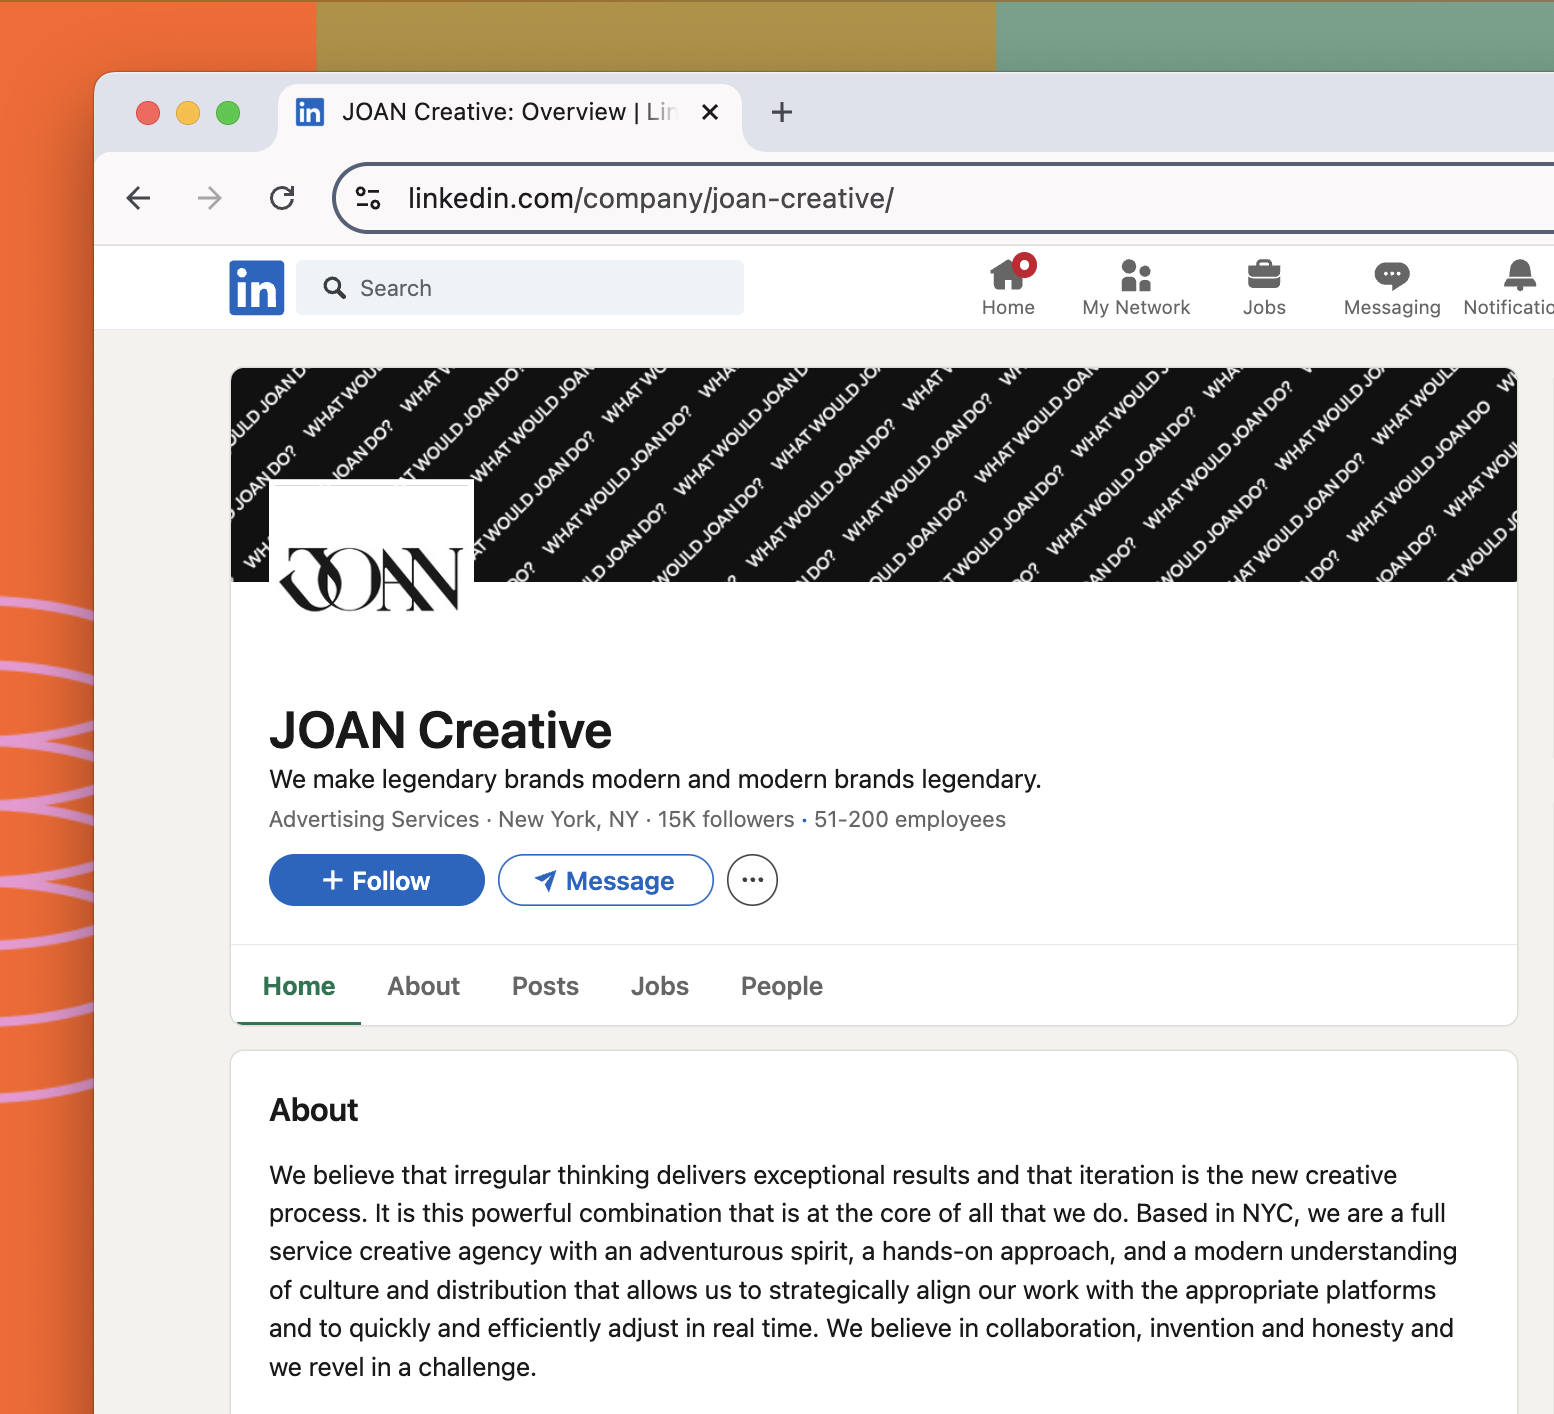Click the About description paragraph text
The width and height of the screenshot is (1554, 1414).
[863, 1271]
